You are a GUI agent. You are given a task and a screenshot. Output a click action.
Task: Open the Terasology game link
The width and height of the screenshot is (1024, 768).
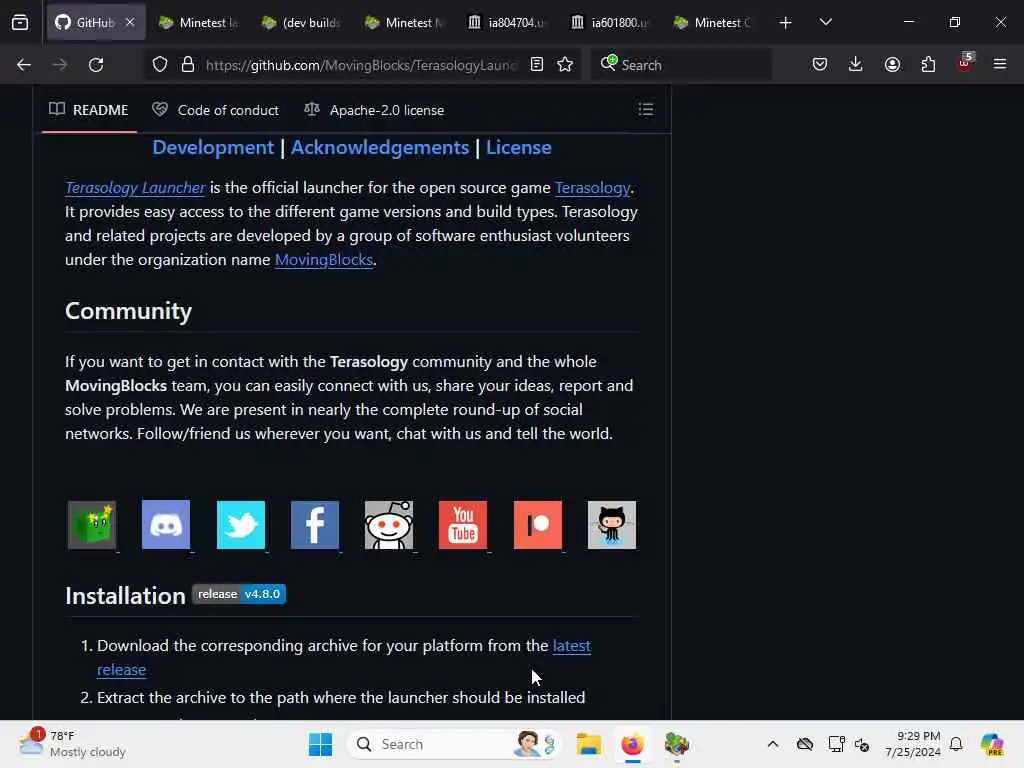tap(592, 188)
